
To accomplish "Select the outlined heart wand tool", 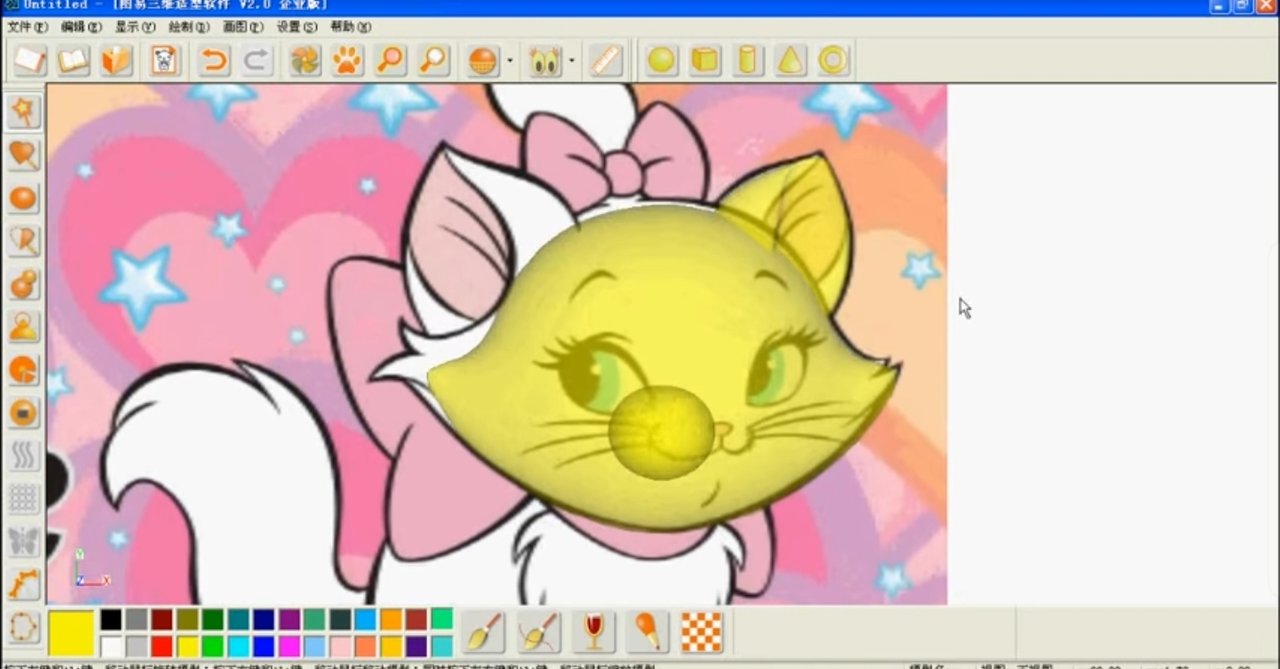I will [24, 241].
